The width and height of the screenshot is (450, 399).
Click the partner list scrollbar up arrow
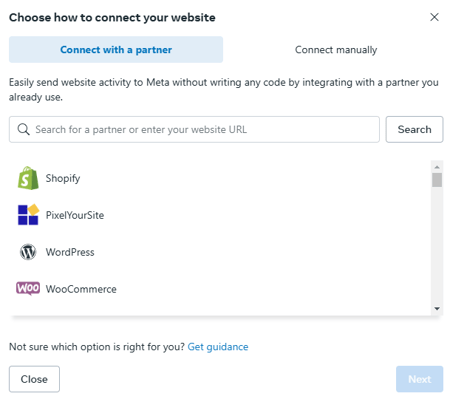pos(437,167)
